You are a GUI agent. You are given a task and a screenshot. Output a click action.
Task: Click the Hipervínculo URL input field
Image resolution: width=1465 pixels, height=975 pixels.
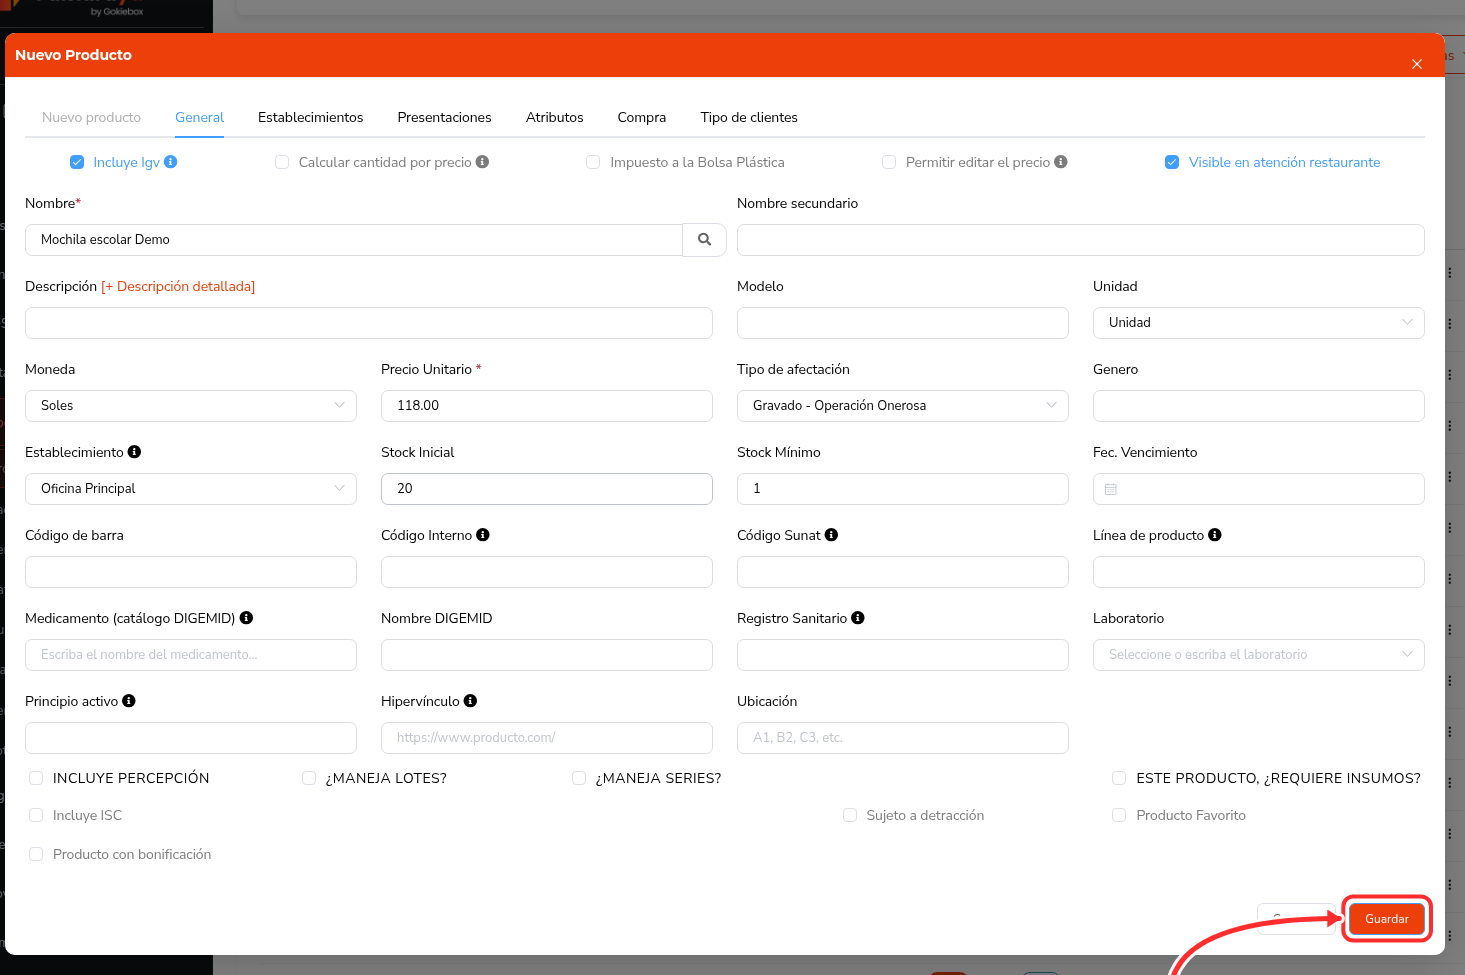coord(547,738)
